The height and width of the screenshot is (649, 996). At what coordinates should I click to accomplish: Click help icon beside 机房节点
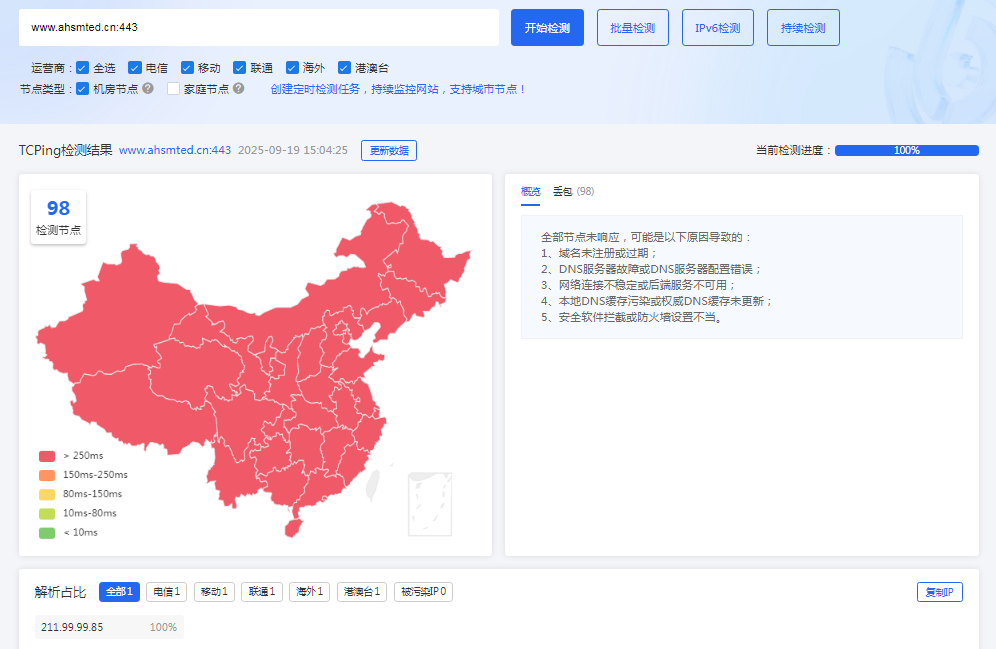point(148,89)
